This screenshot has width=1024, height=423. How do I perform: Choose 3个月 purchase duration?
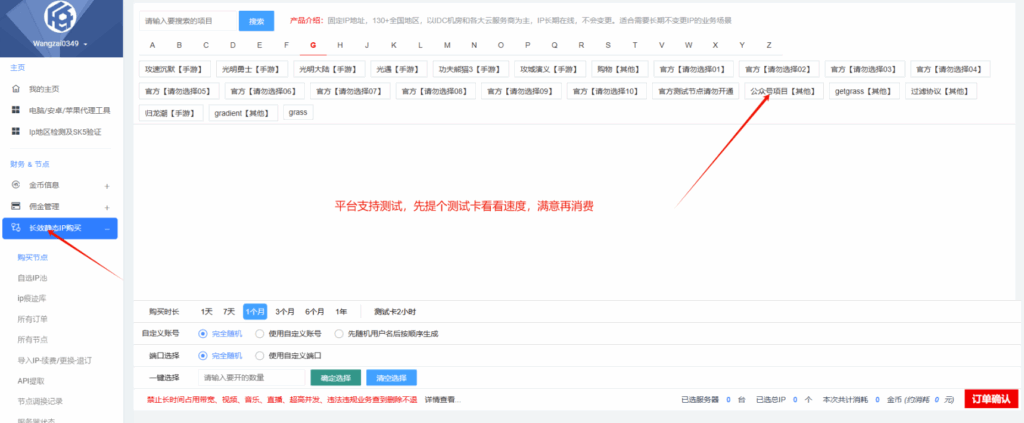285,311
